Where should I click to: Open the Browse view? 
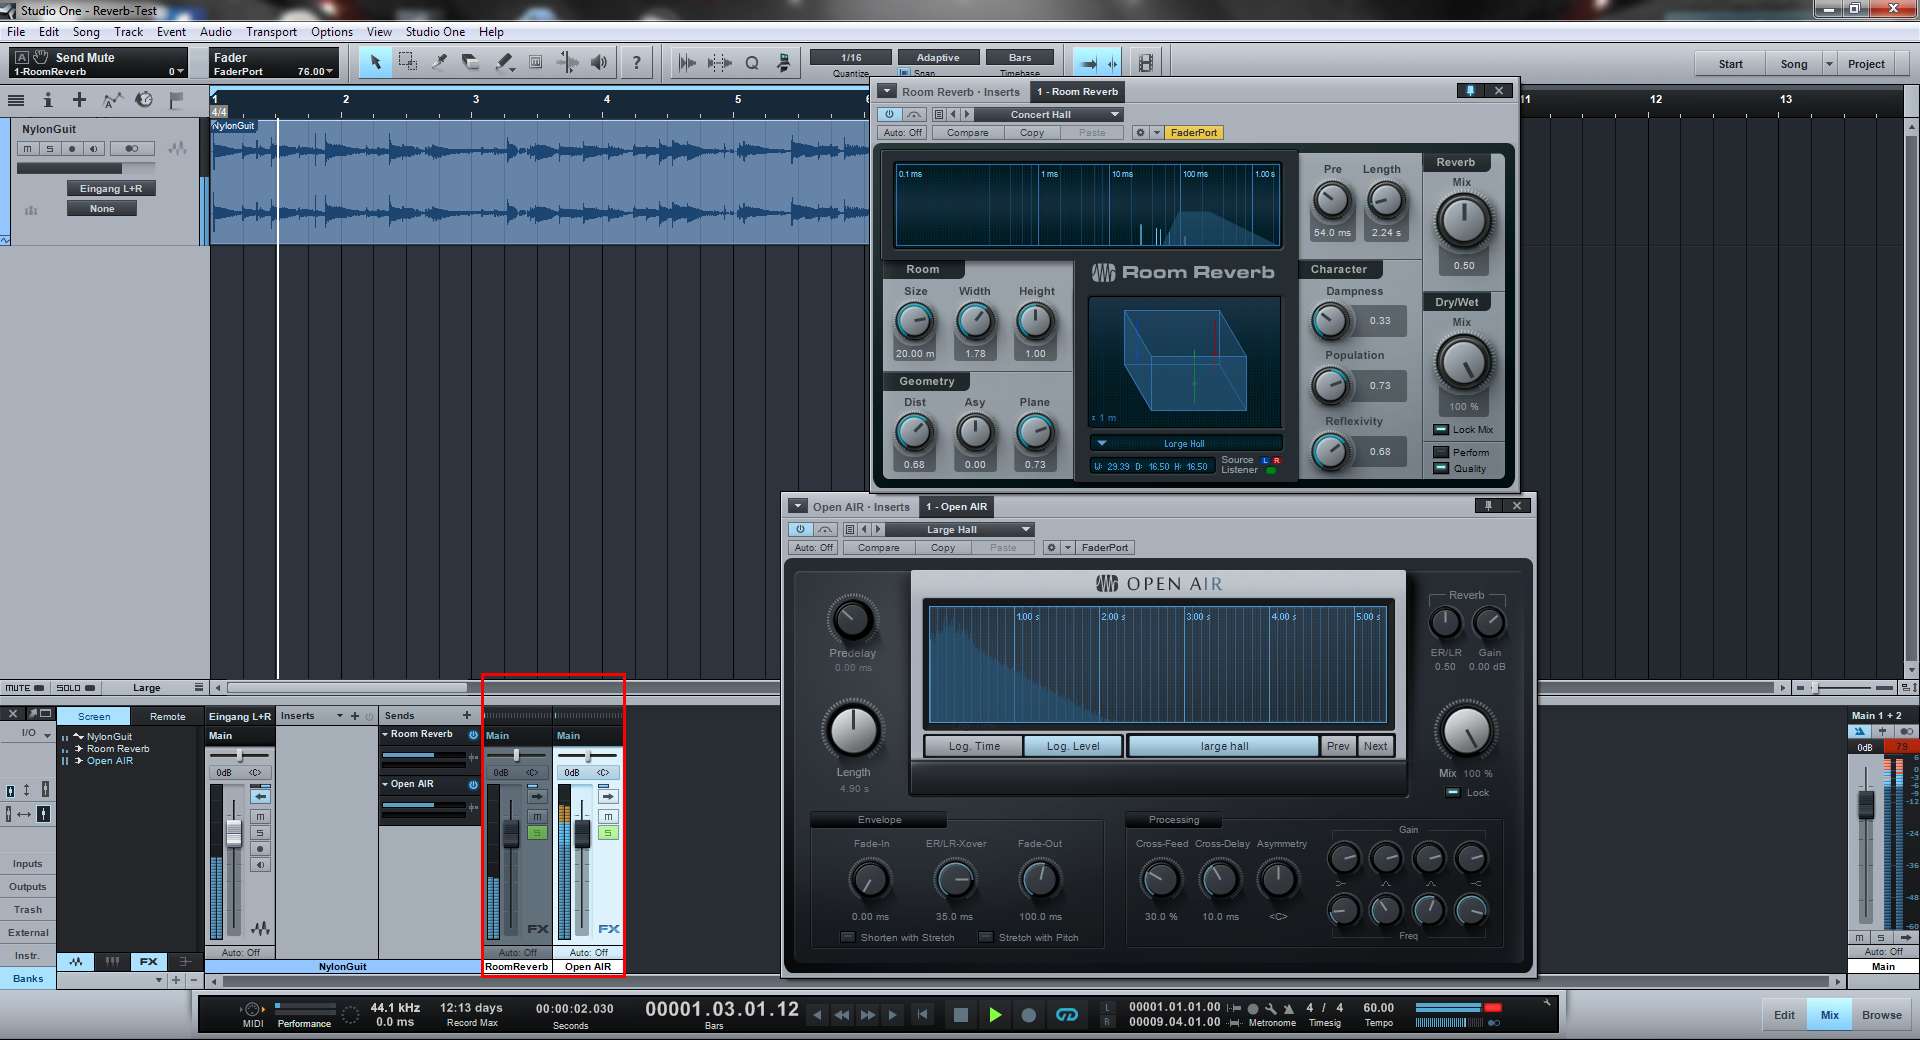(1881, 1015)
